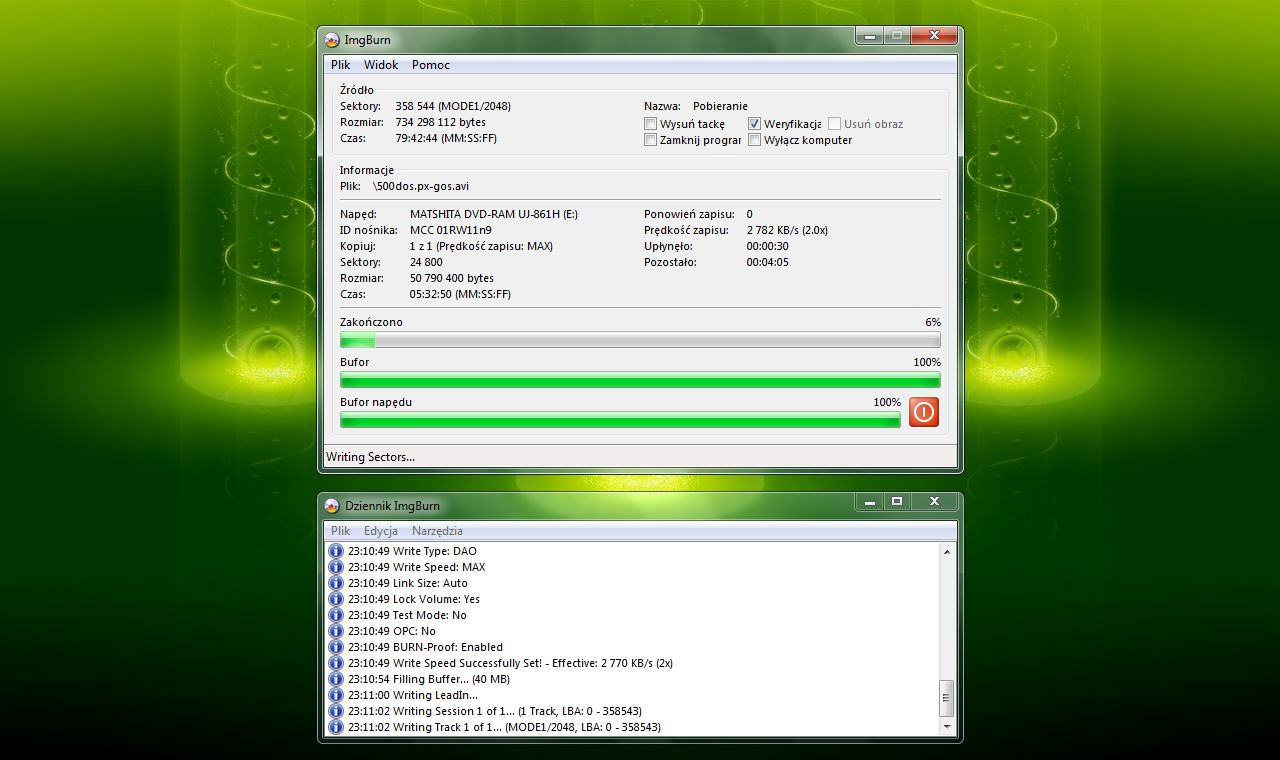Click the sectors value 358 544 (MODE1/2048)
The width and height of the screenshot is (1280, 760).
click(453, 106)
